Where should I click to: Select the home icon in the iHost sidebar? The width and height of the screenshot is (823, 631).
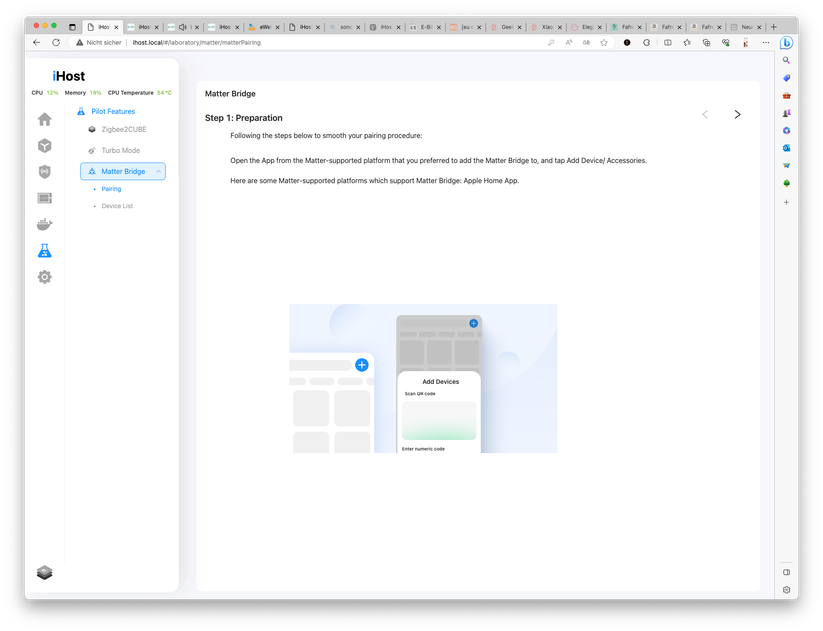point(44,118)
